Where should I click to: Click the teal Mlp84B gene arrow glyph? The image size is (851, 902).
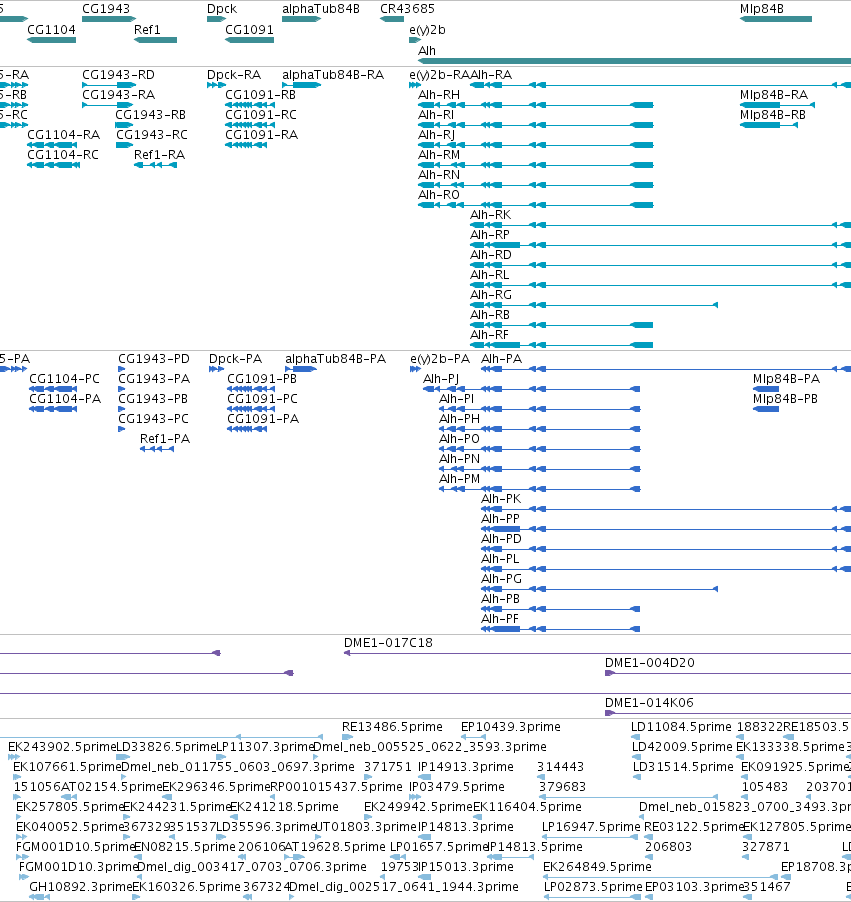[776, 19]
